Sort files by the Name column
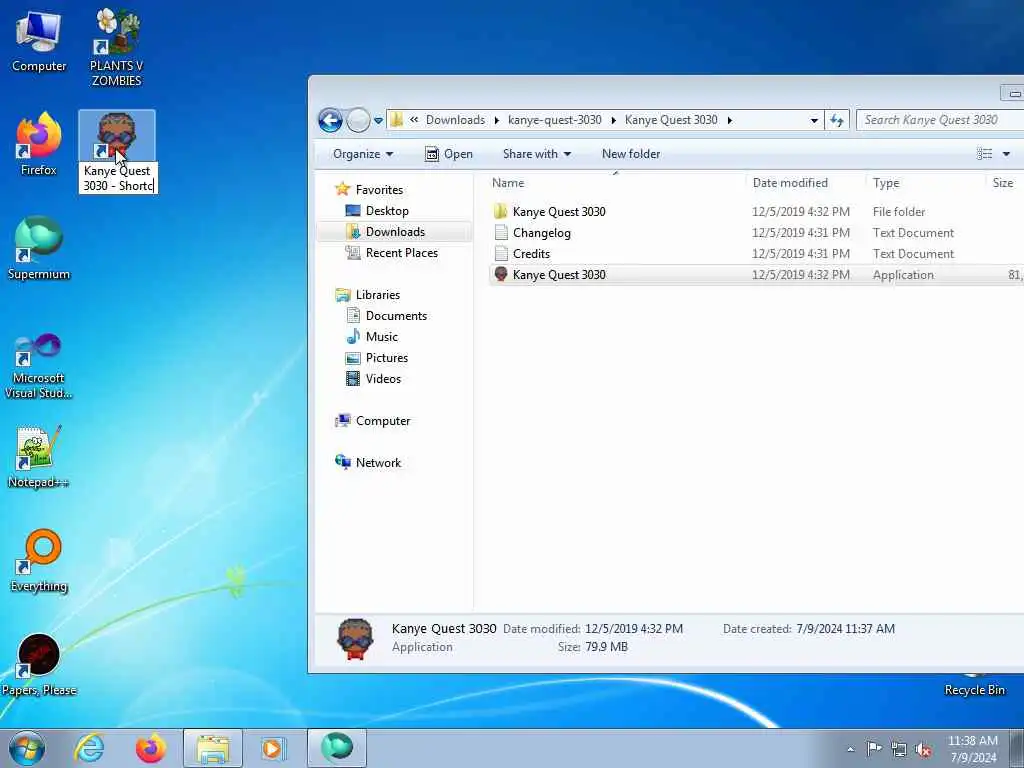The width and height of the screenshot is (1024, 768). coord(615,183)
